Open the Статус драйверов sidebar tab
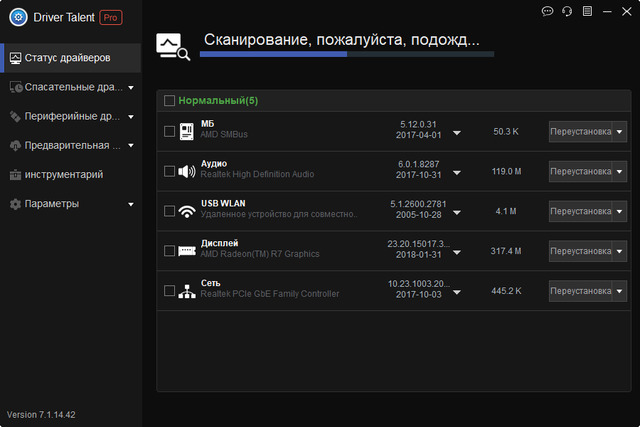Screen dimensions: 640x427 [70, 58]
